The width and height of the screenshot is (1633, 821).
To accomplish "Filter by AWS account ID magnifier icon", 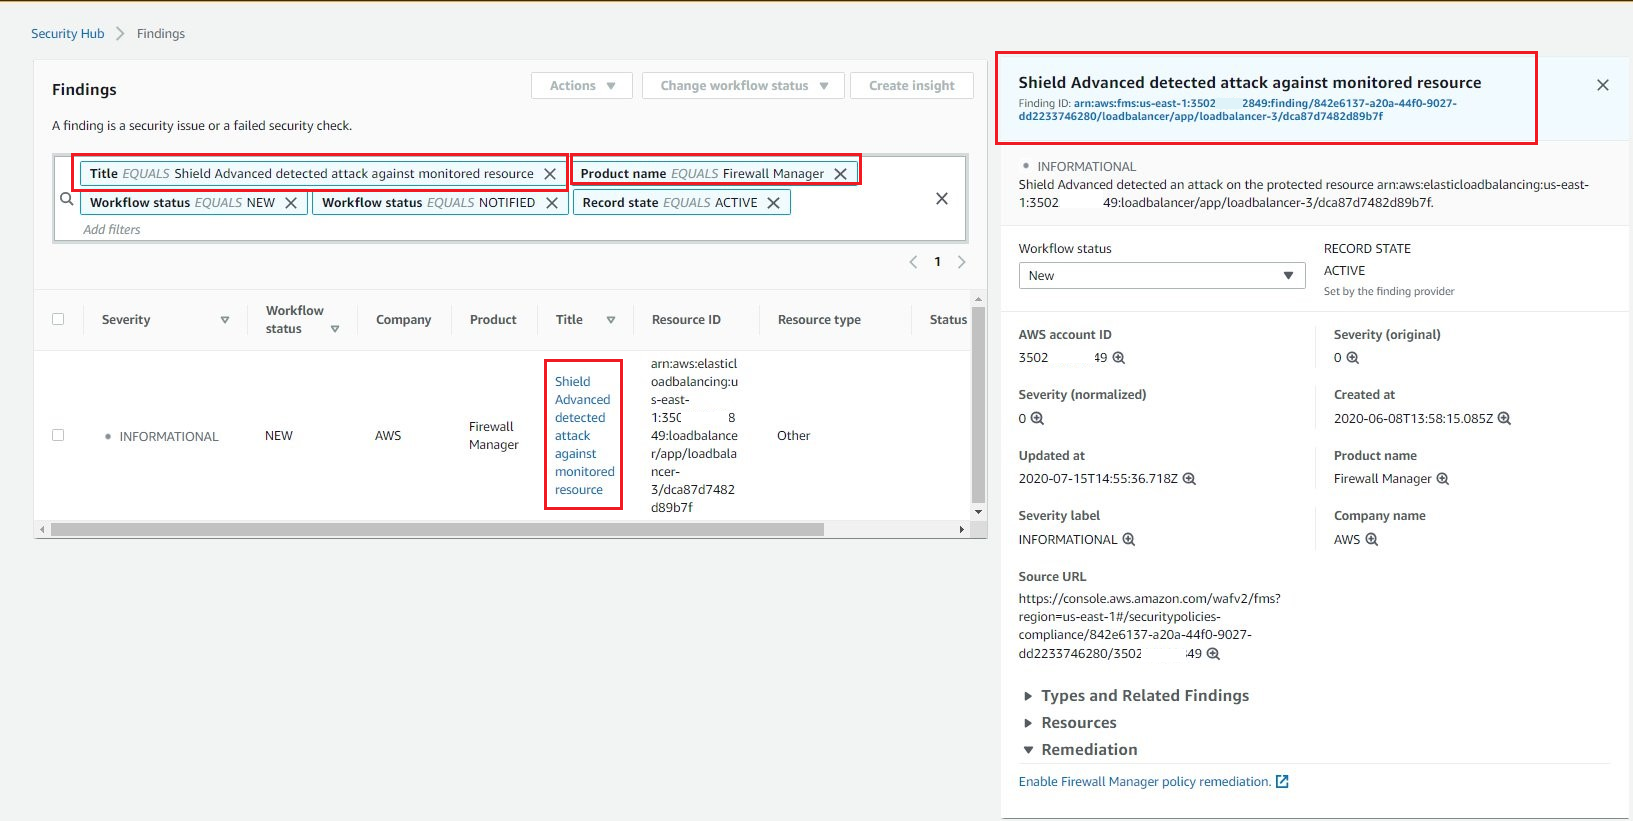I will (x=1119, y=358).
